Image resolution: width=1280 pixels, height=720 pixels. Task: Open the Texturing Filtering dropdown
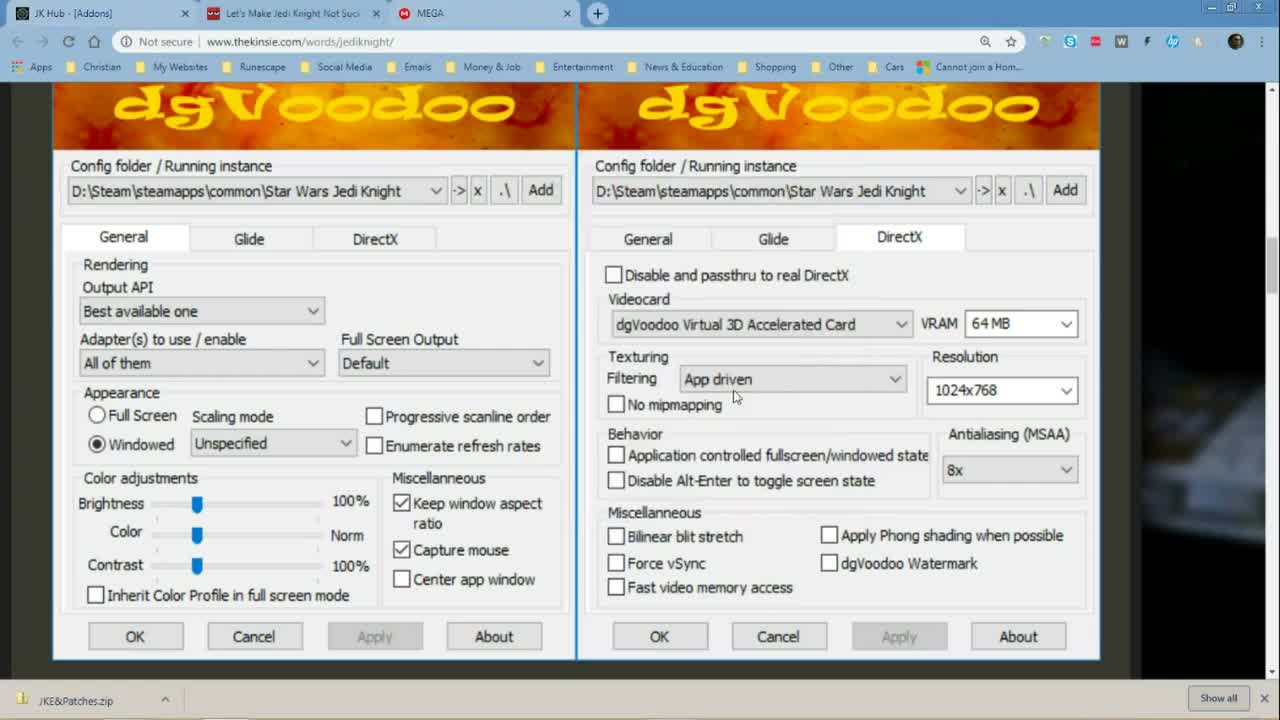[x=792, y=379]
